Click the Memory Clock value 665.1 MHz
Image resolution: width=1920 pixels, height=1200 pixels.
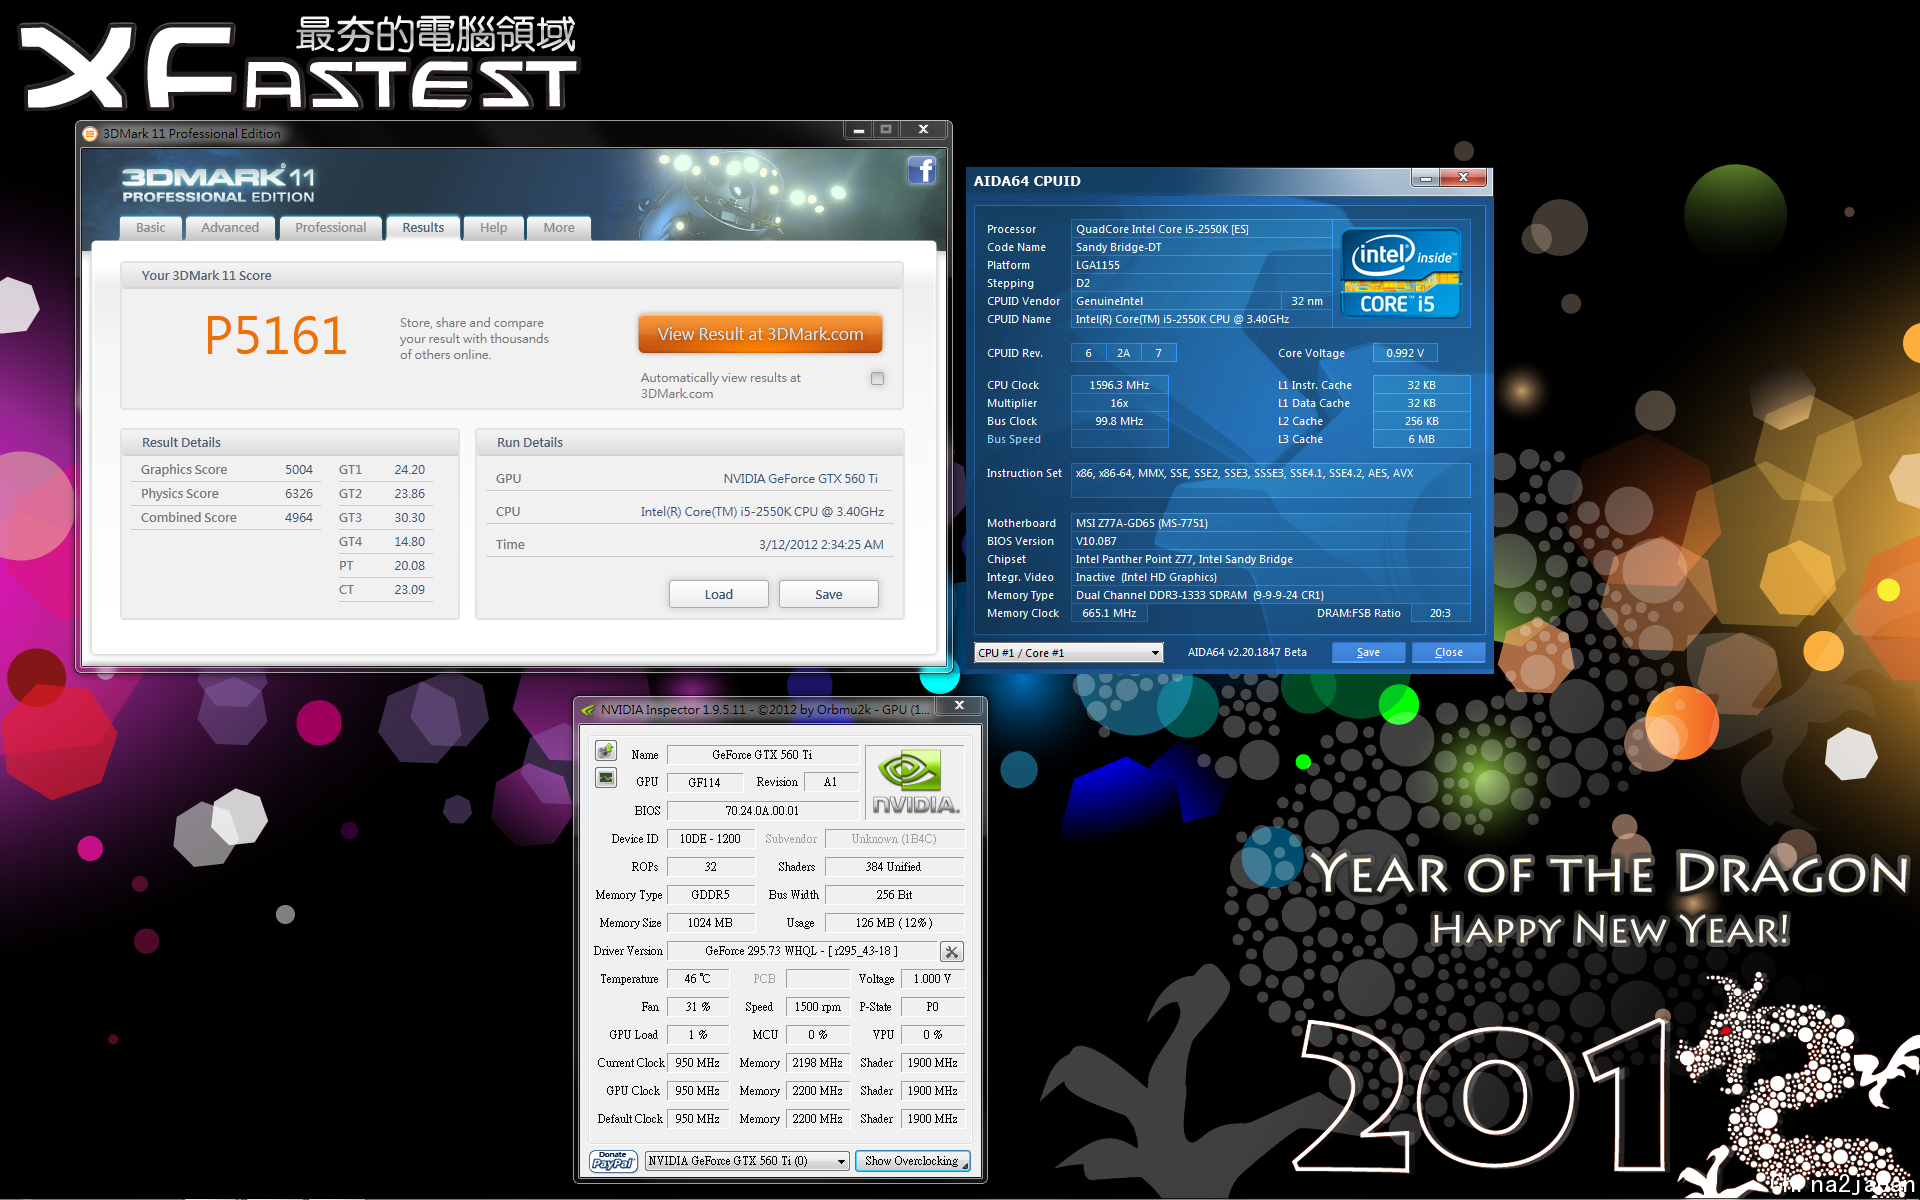1109,613
